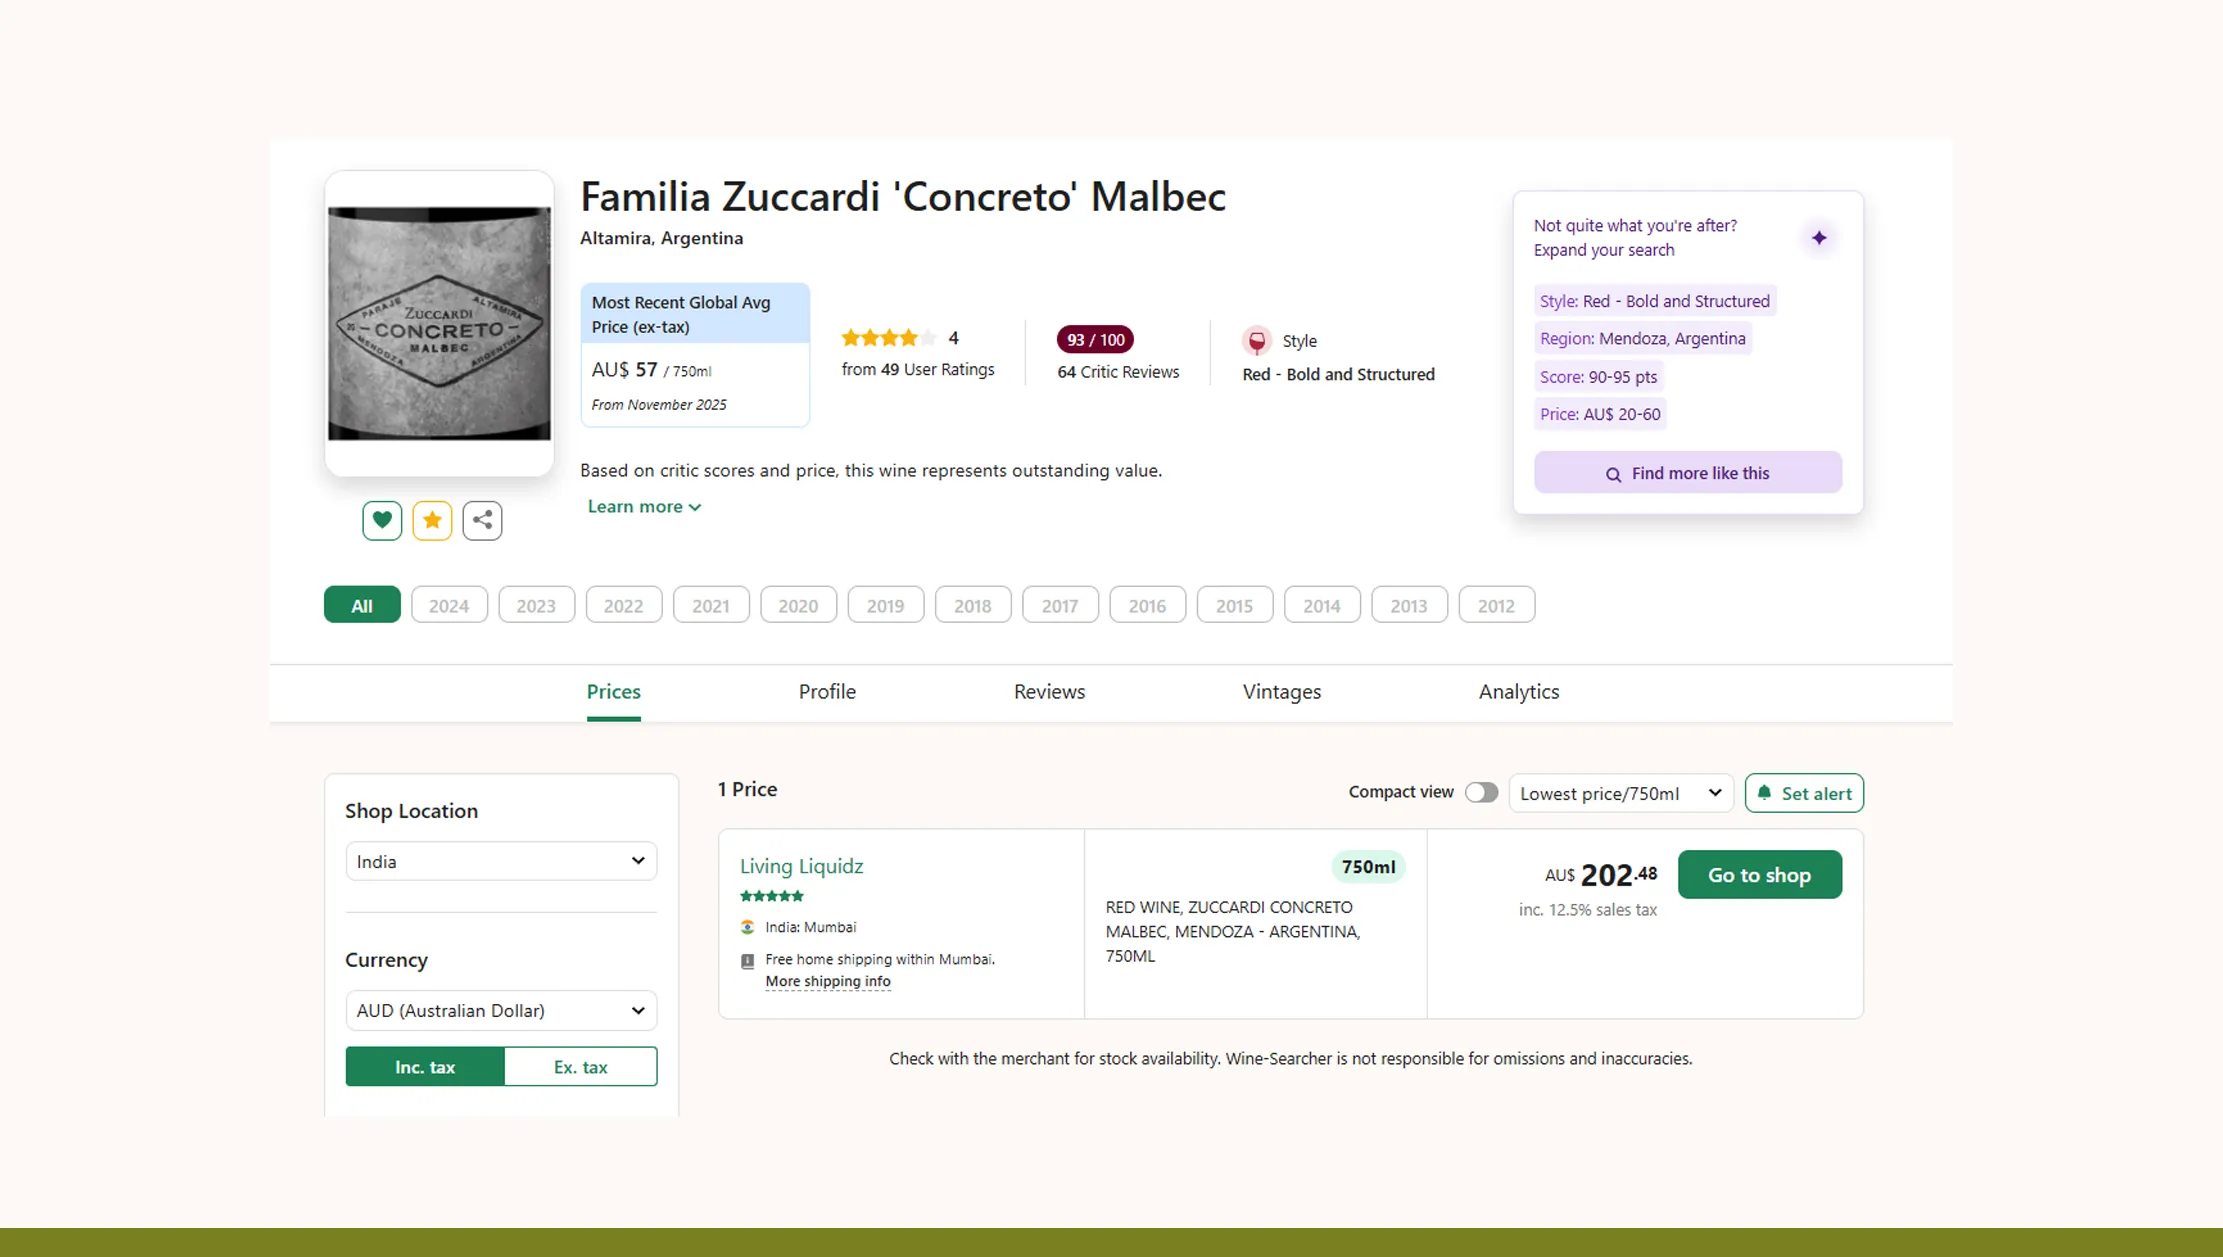Screen dimensions: 2223x1257
Task: Click the bell icon inside Set alert
Action: pyautogui.click(x=1765, y=793)
